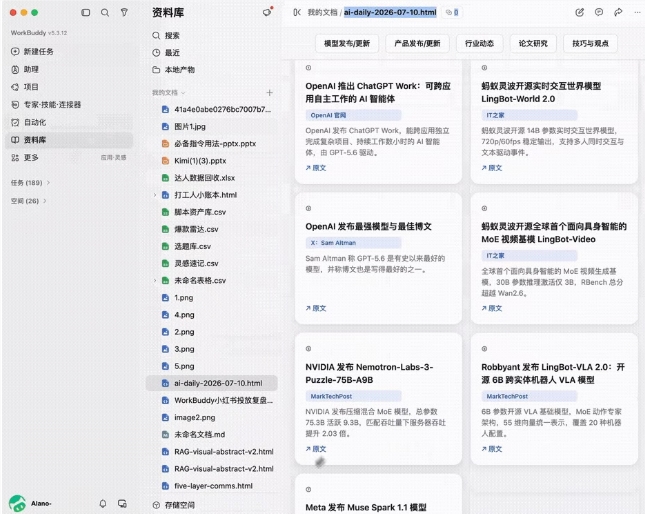Screen dimensions: 645x514
Task: Open notifications bell icon
Action: 103,503
